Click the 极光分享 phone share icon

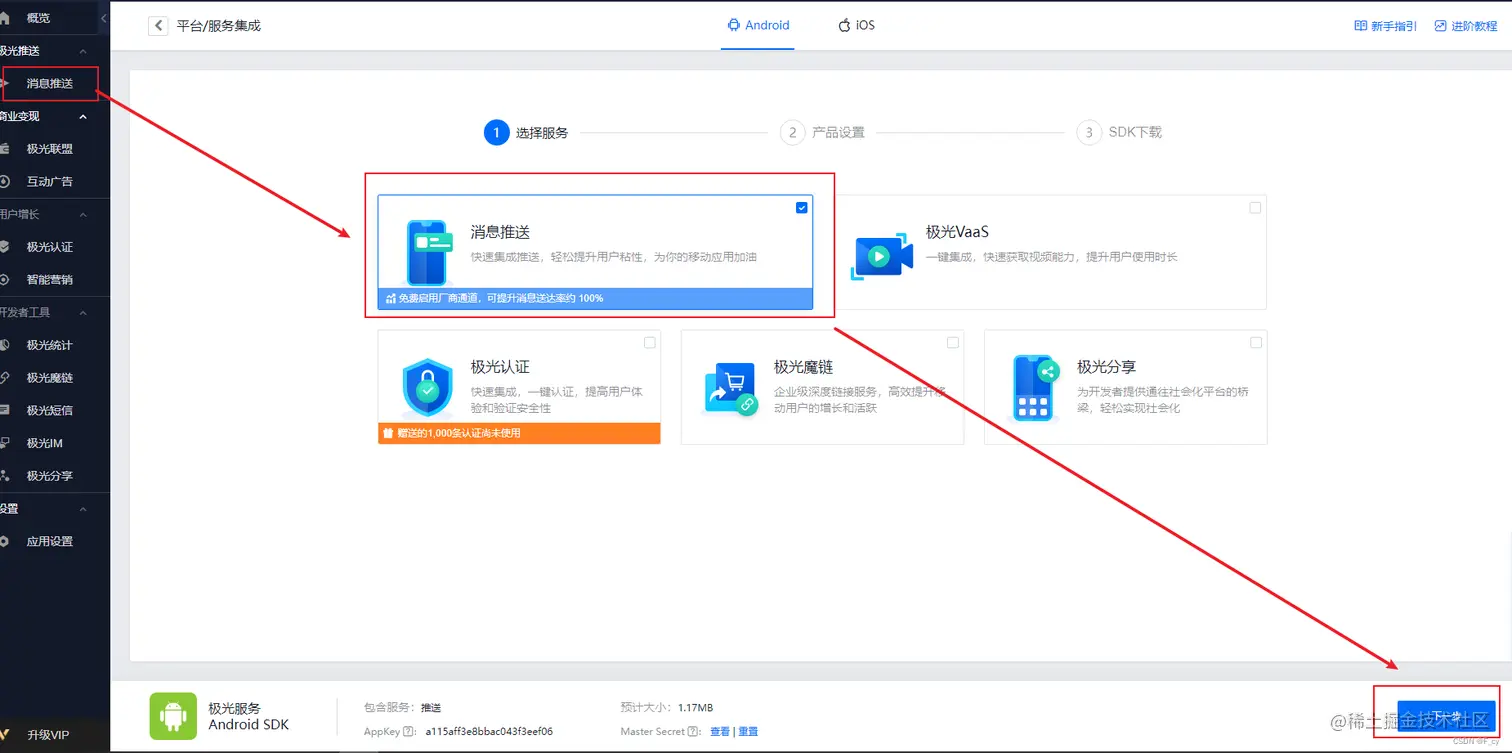(1035, 387)
